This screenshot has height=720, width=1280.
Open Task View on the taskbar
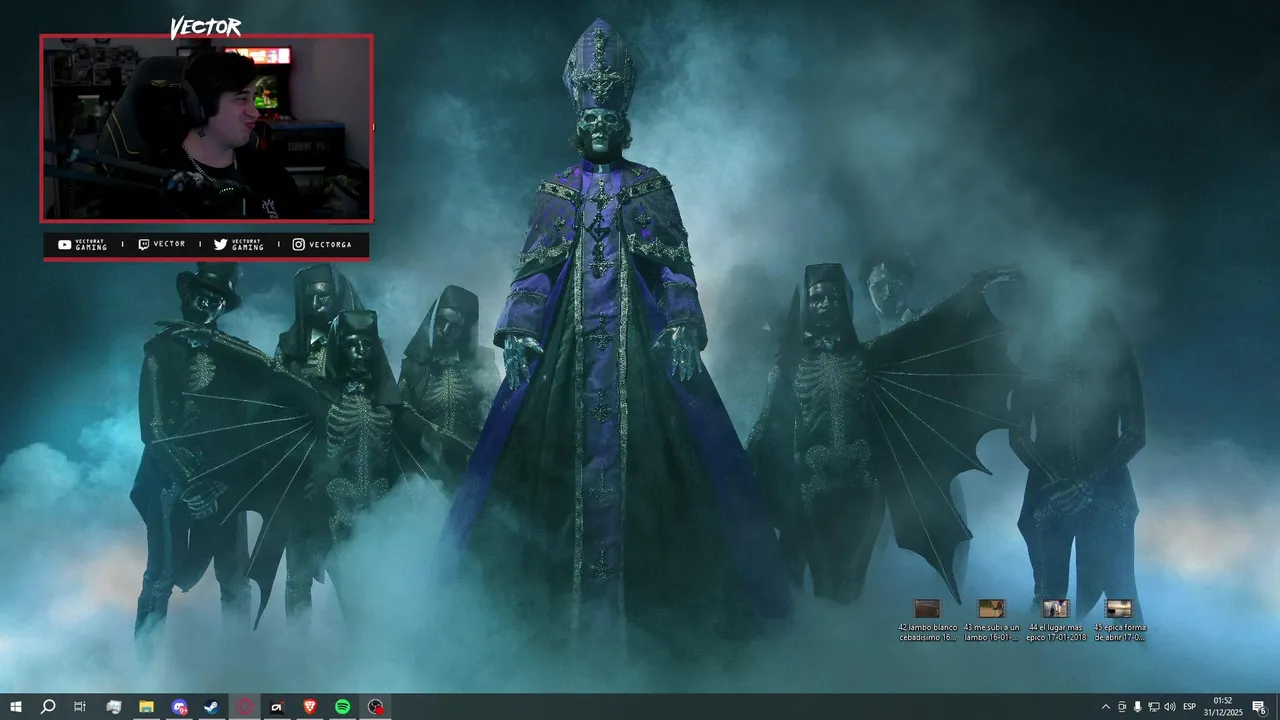tap(80, 707)
